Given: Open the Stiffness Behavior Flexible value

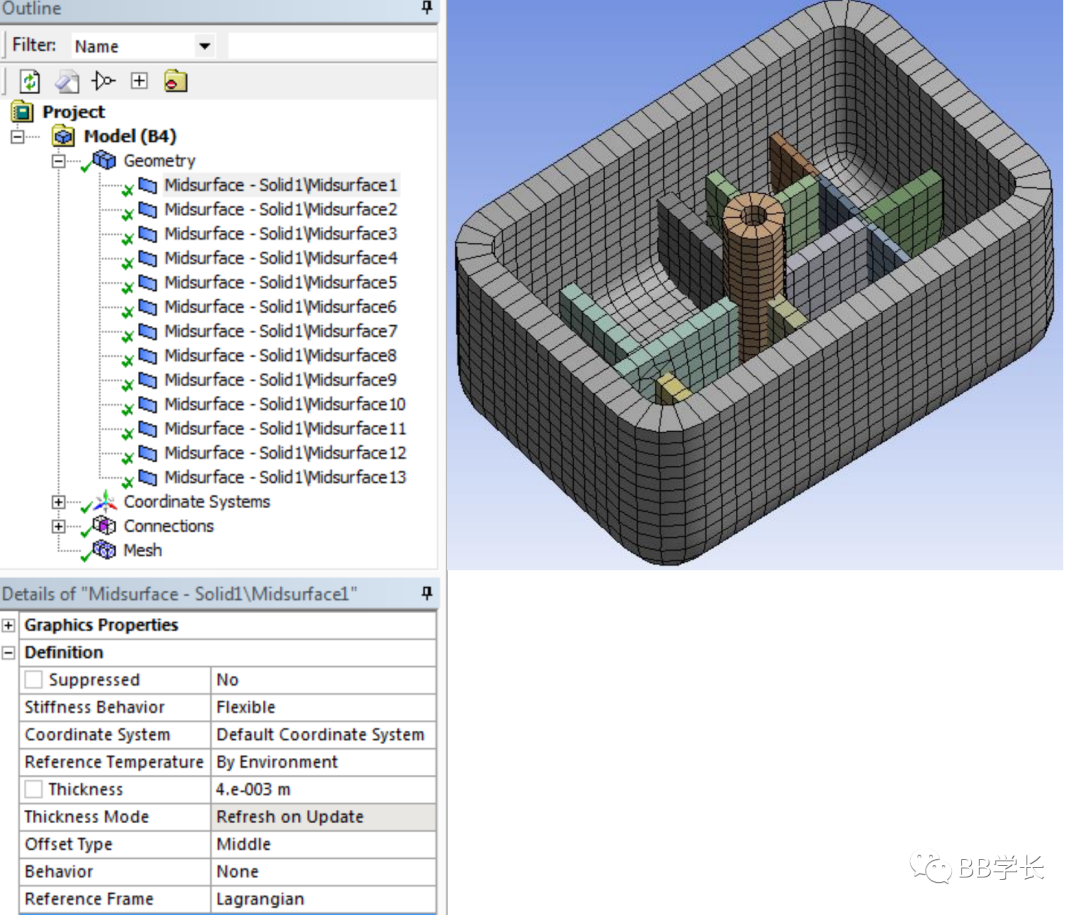Looking at the screenshot, I should click(x=323, y=707).
